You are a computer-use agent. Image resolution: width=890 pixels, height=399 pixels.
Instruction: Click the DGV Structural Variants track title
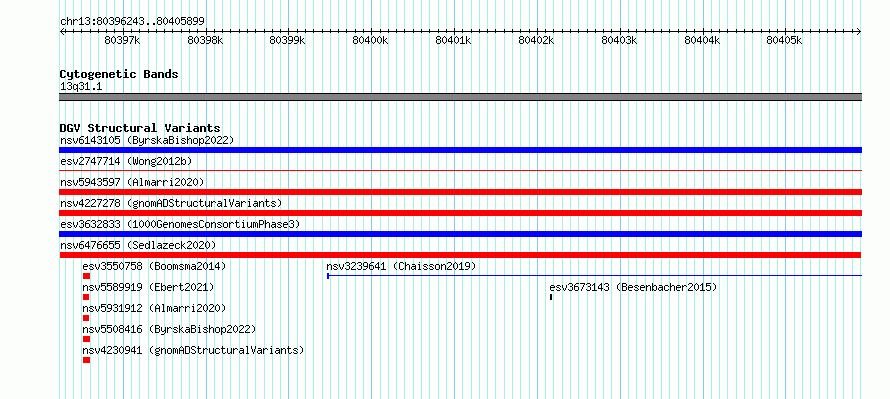point(140,128)
